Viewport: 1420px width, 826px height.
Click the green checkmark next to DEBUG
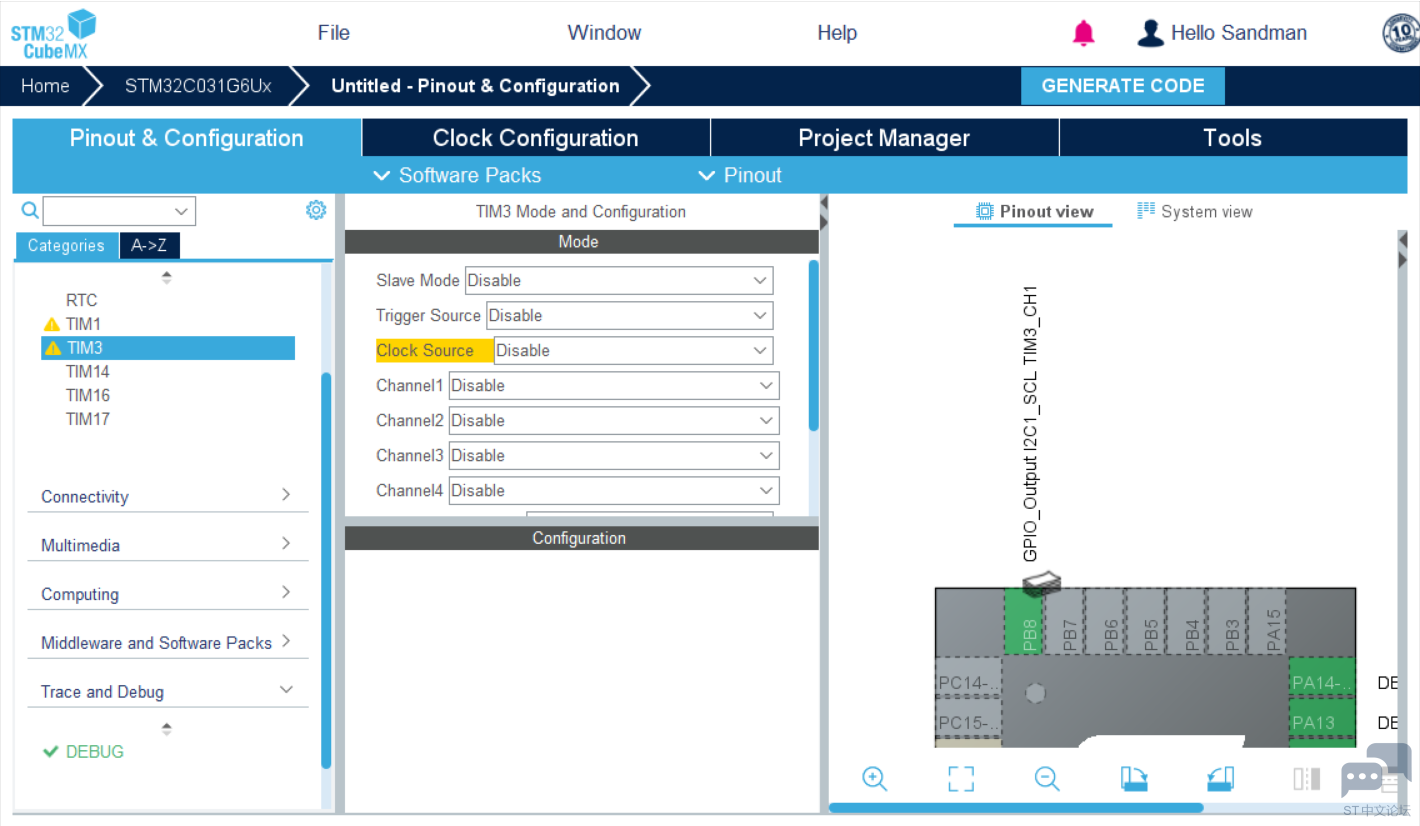pos(51,752)
